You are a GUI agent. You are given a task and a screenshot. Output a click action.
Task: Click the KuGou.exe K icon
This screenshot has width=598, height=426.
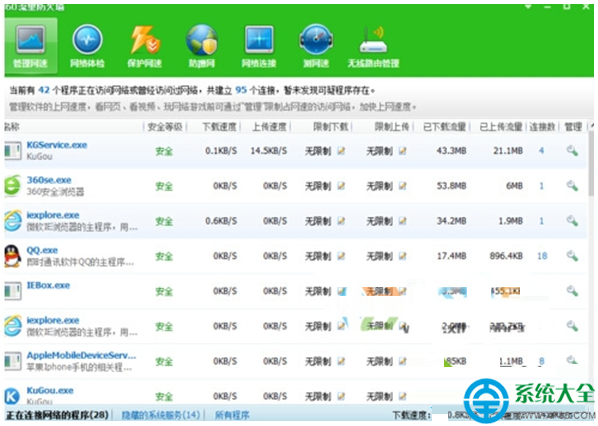[12, 396]
